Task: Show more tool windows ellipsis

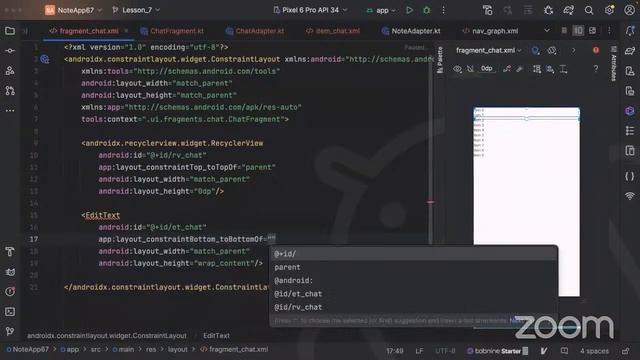Action: coord(10,111)
